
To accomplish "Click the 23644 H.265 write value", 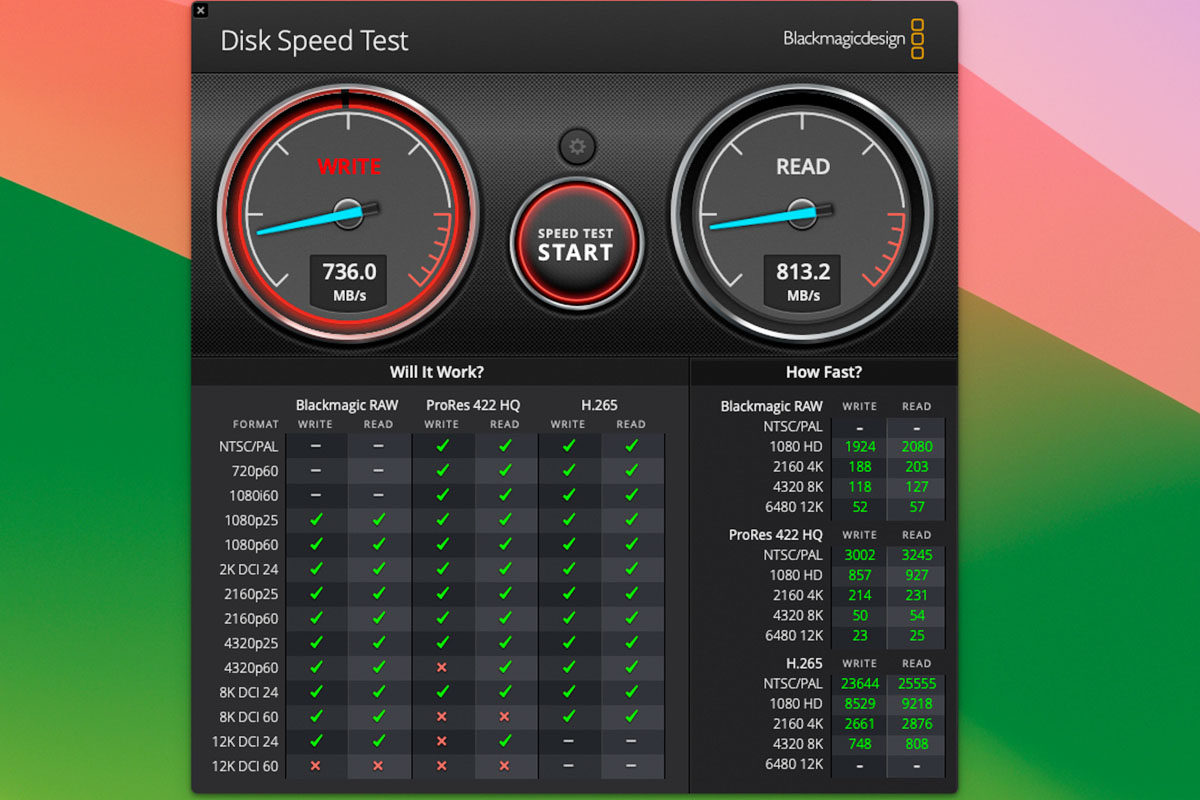I will click(859, 684).
